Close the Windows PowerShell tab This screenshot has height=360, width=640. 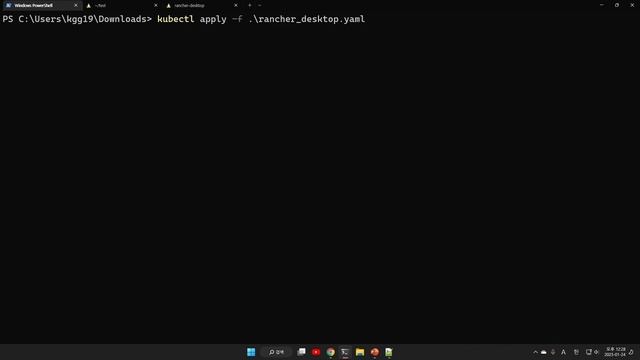tap(76, 5)
